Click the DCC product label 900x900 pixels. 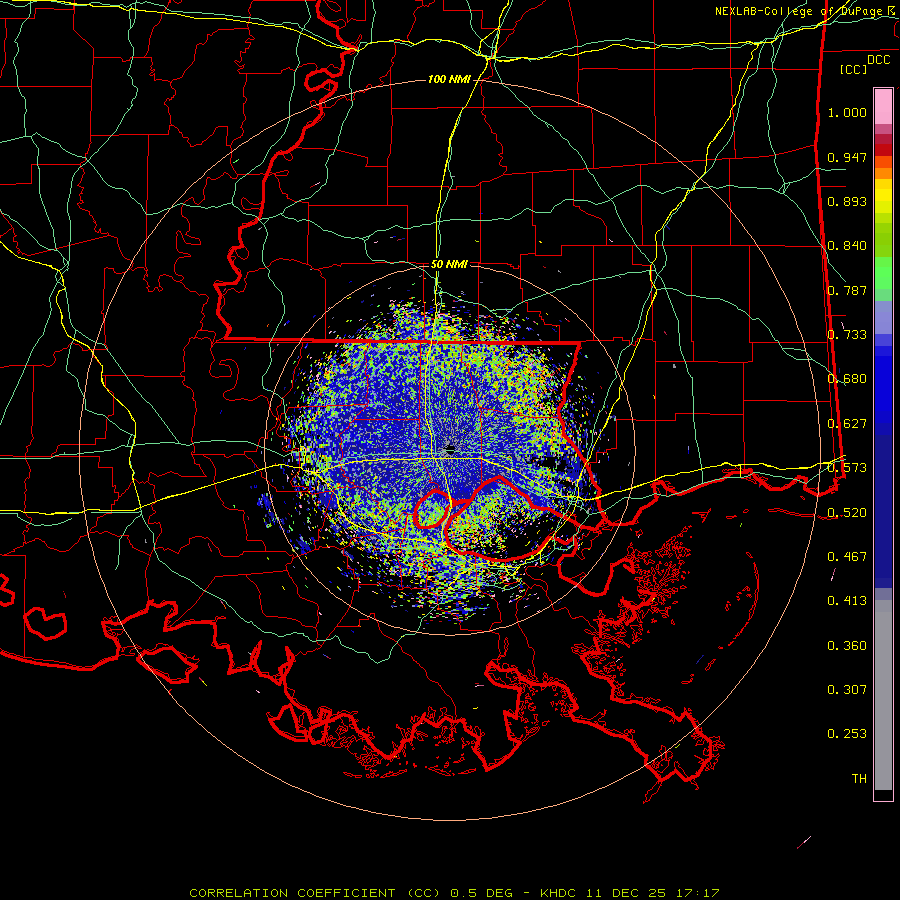(878, 60)
